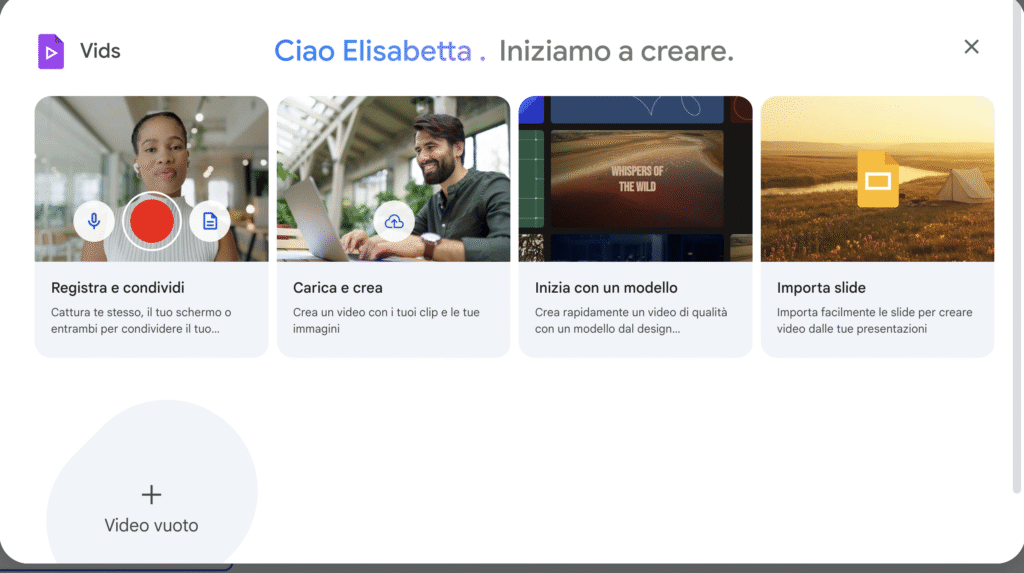Click the dialog vertical scrollbar
The width and height of the screenshot is (1024, 573).
click(1016, 248)
